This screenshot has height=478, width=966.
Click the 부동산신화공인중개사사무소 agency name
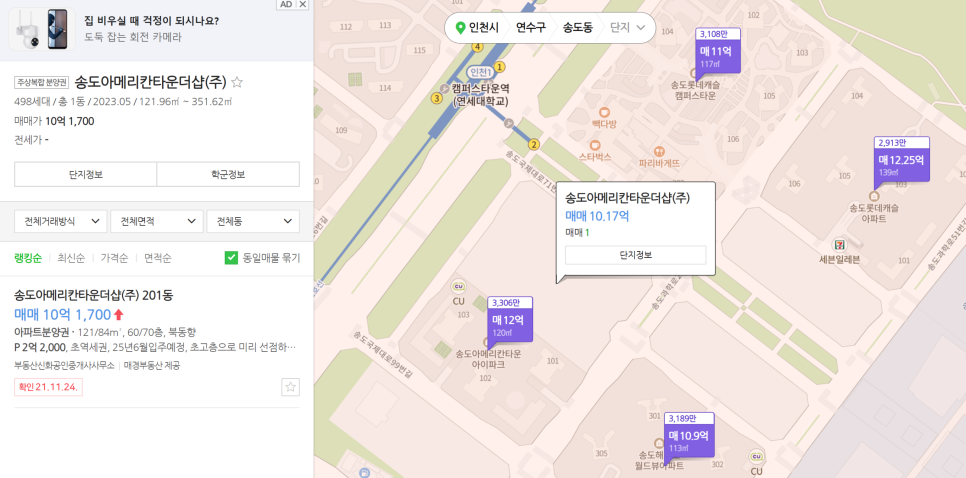click(64, 365)
